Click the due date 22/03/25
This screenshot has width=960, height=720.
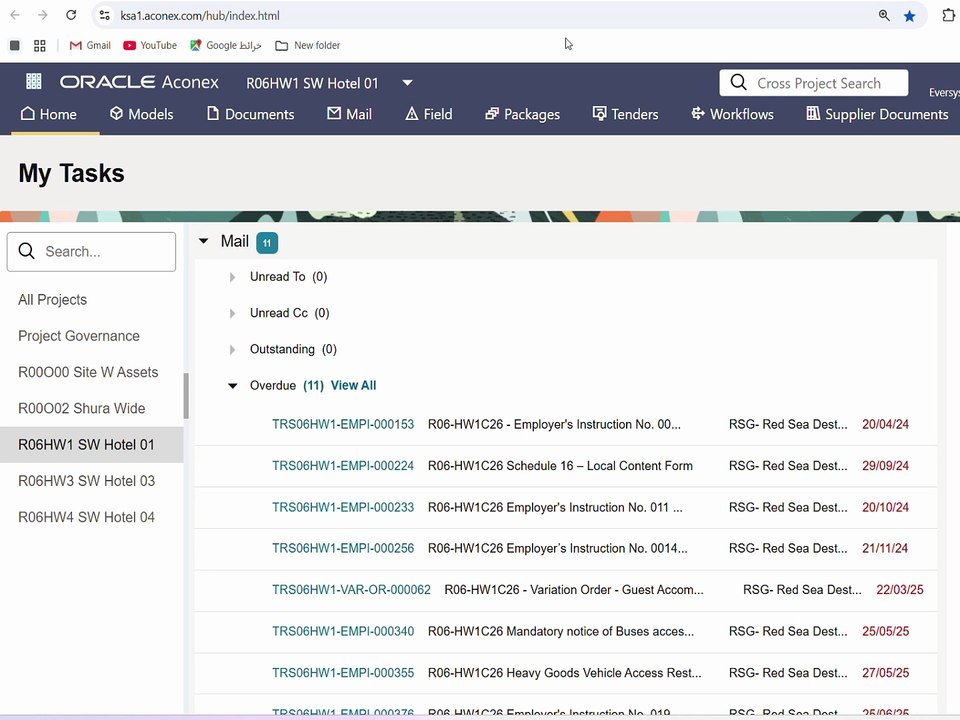point(899,590)
